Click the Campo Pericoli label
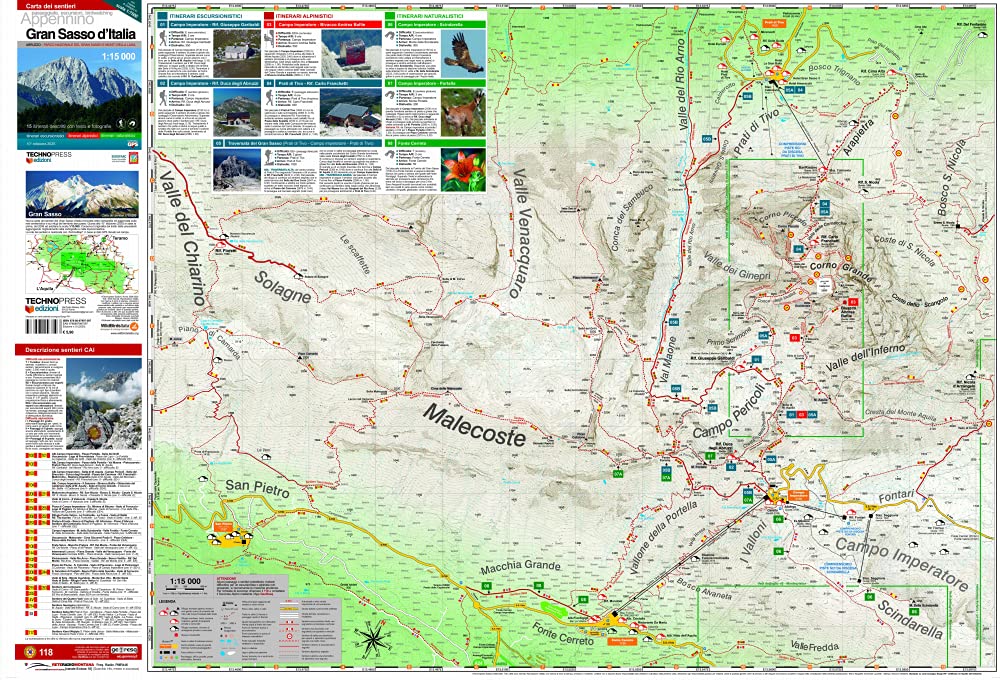The width and height of the screenshot is (1000, 680). pyautogui.click(x=729, y=411)
